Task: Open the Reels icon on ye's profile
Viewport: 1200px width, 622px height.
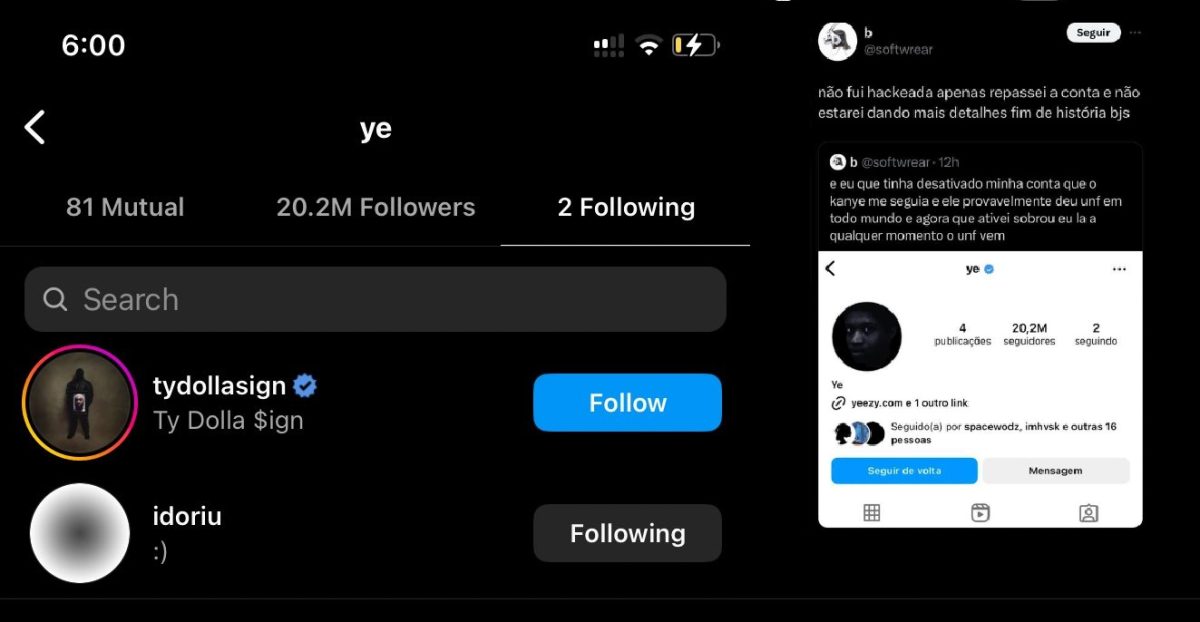Action: [x=980, y=511]
